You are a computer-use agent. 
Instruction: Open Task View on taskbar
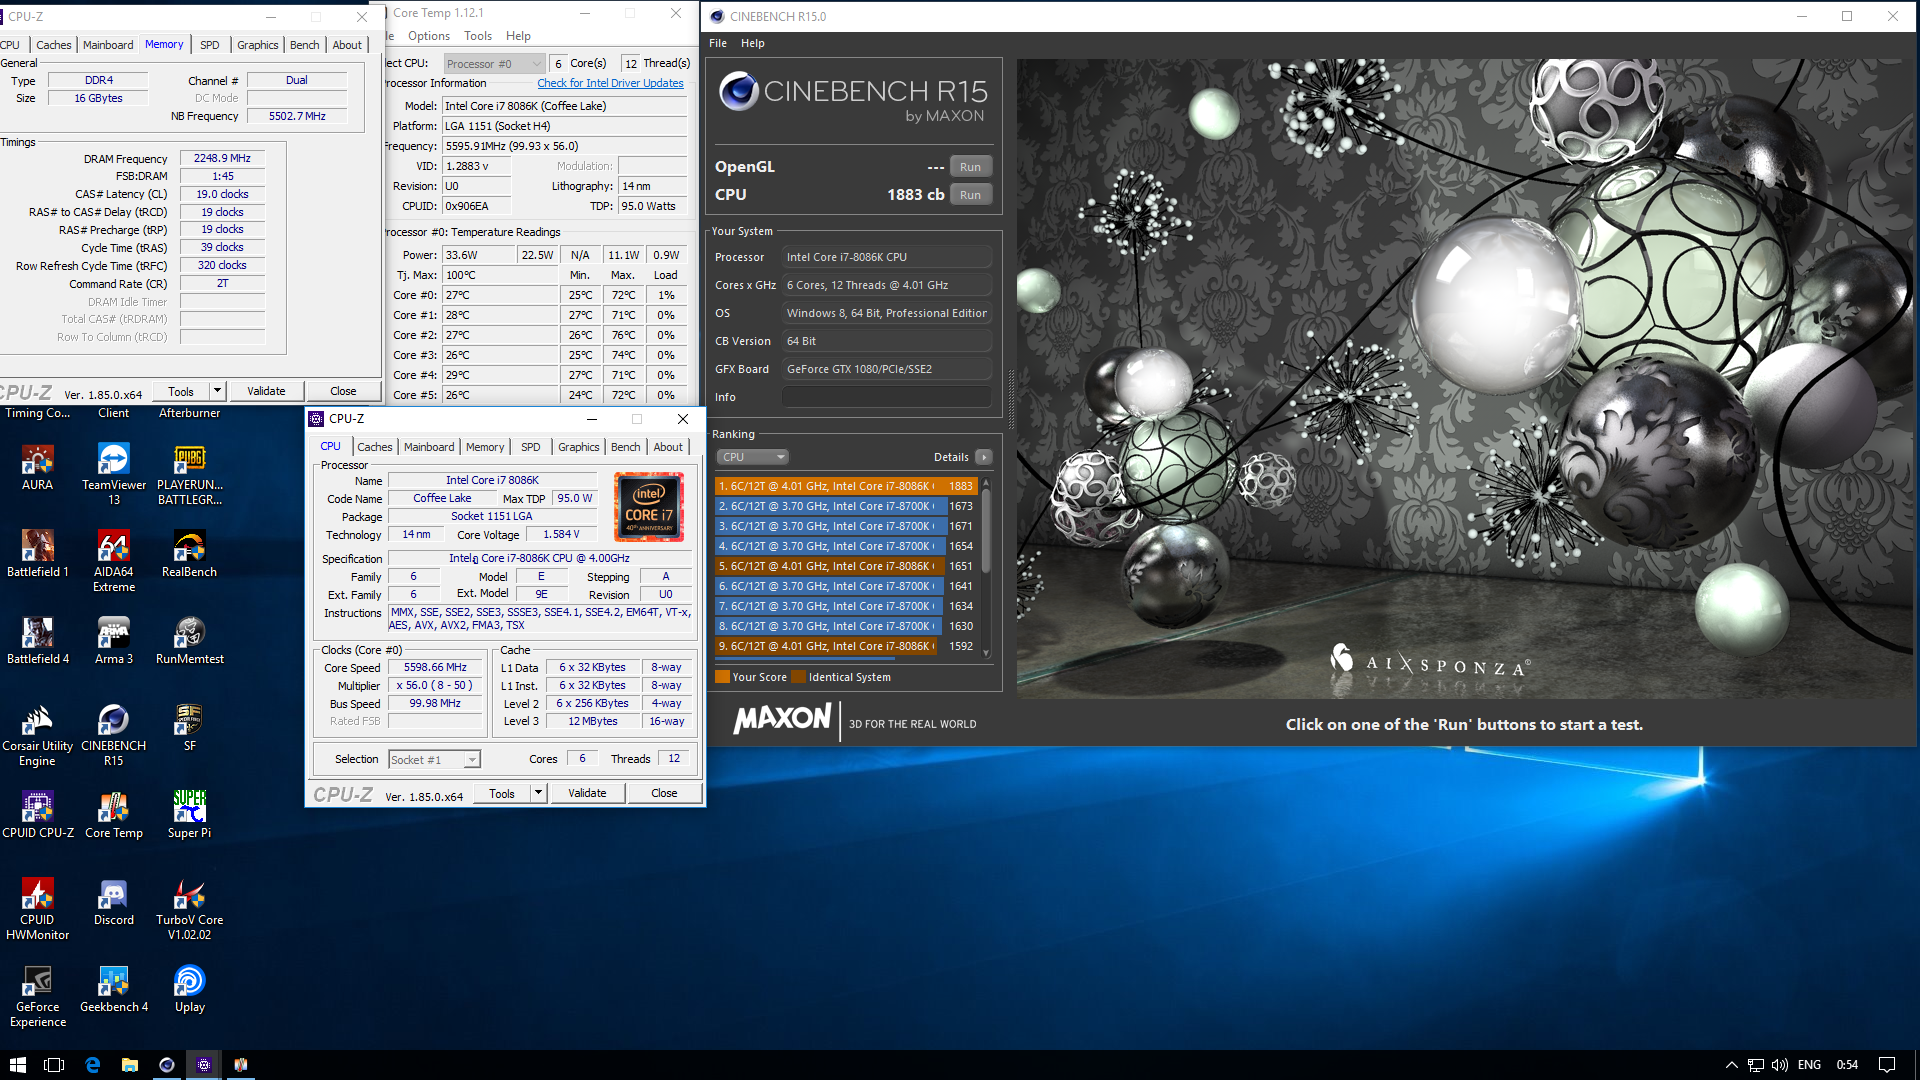[x=54, y=1065]
